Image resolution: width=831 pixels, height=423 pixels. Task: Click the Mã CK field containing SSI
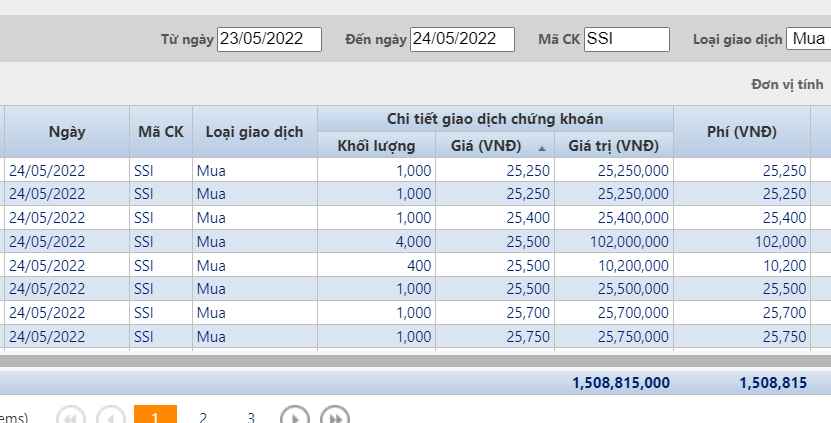(627, 39)
